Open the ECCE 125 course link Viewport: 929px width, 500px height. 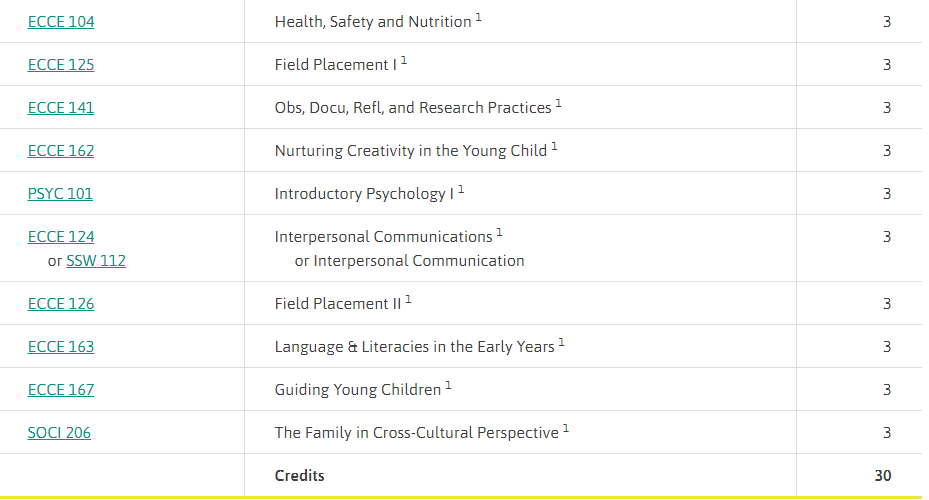61,65
